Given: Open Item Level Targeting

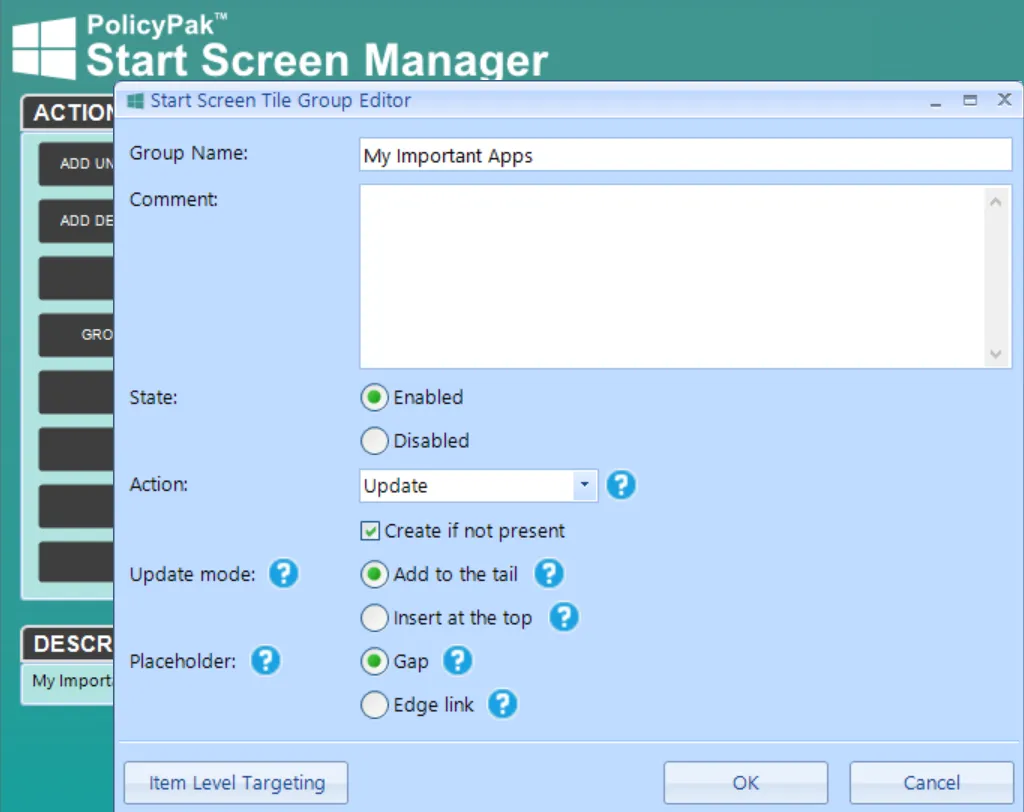Looking at the screenshot, I should coord(236,782).
